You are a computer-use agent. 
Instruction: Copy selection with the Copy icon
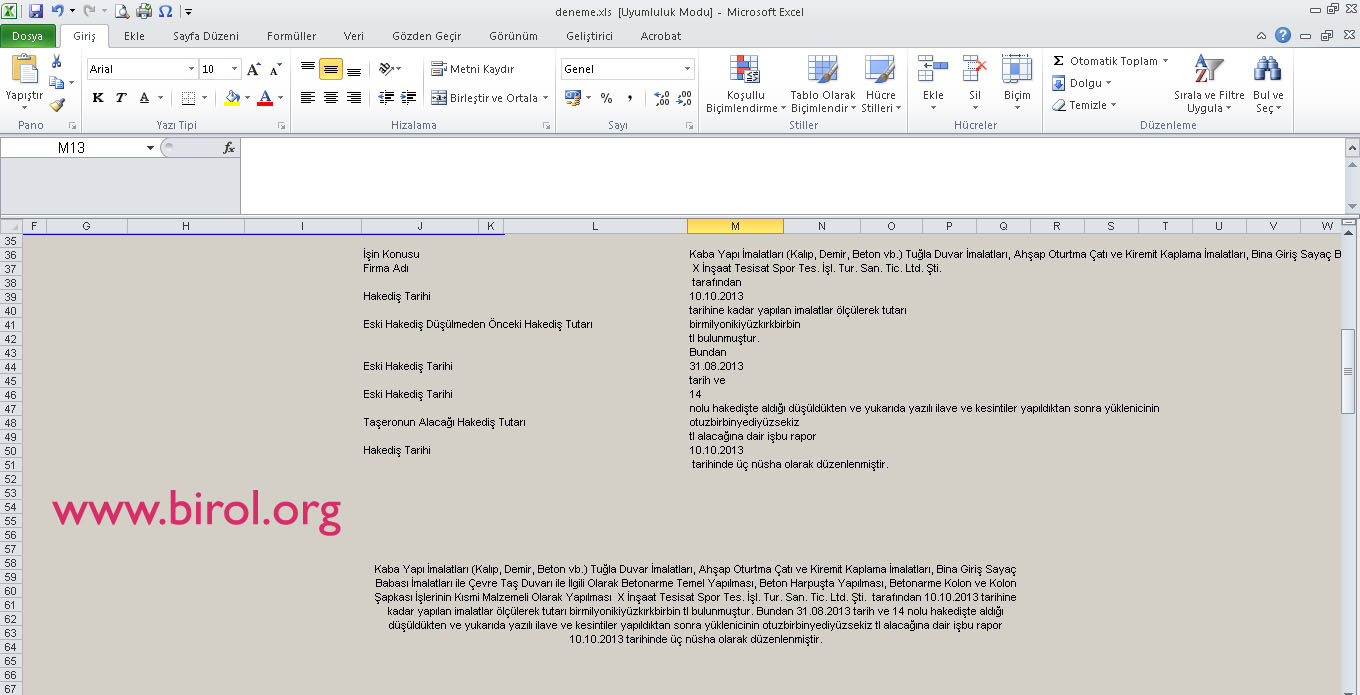56,83
